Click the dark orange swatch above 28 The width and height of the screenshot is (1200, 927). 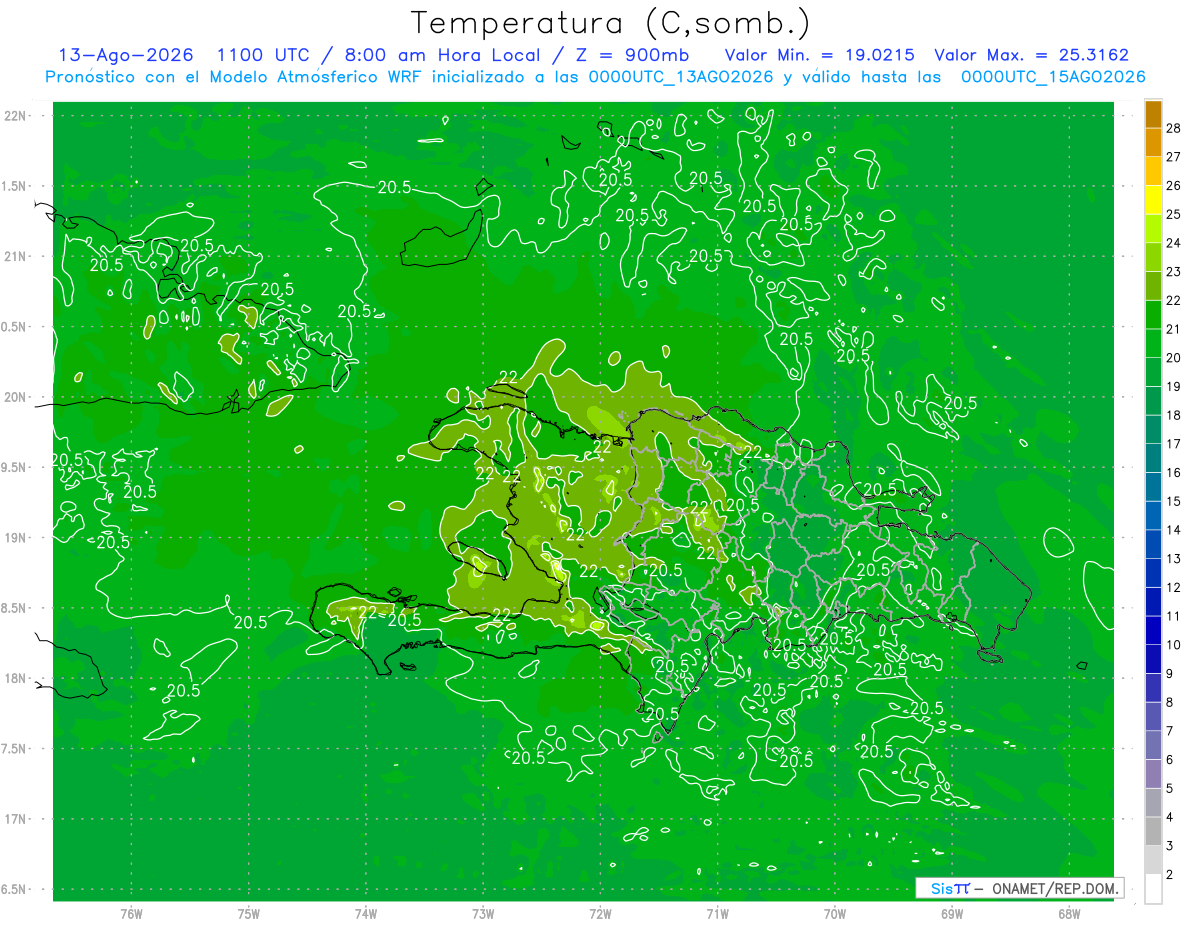(1153, 114)
